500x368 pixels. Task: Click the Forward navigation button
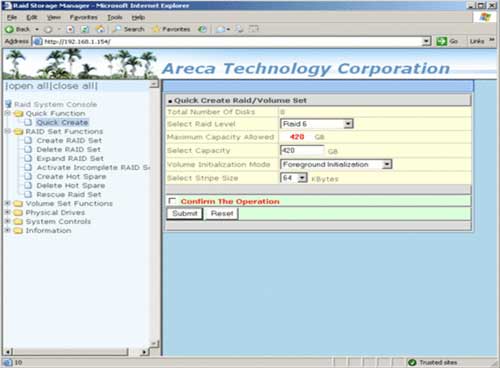[49, 29]
